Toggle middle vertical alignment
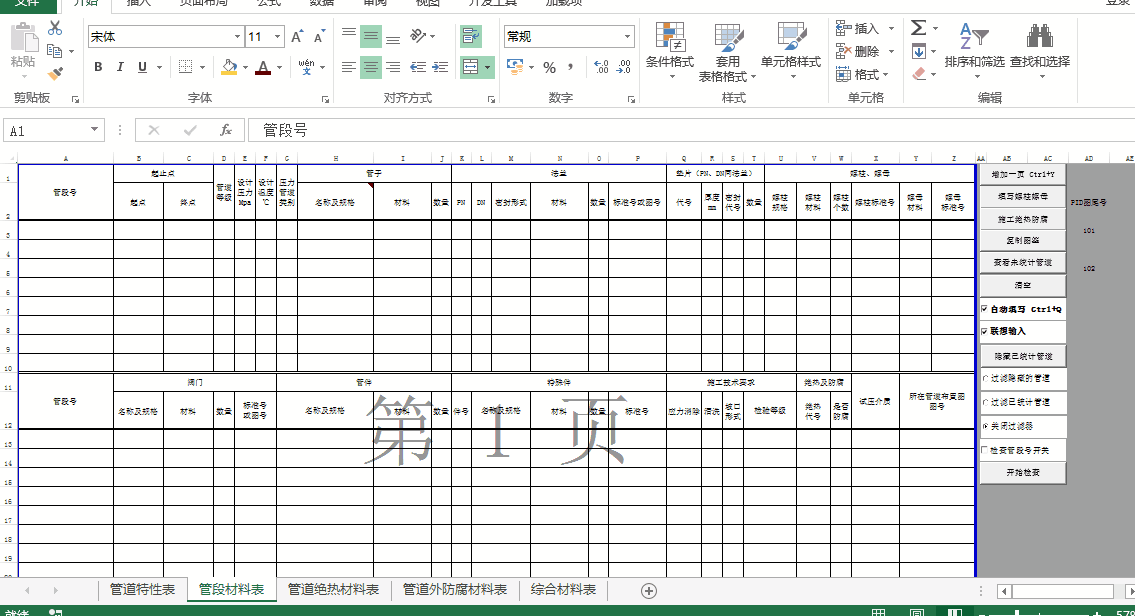Screen dimensions: 1135x616 click(x=371, y=36)
